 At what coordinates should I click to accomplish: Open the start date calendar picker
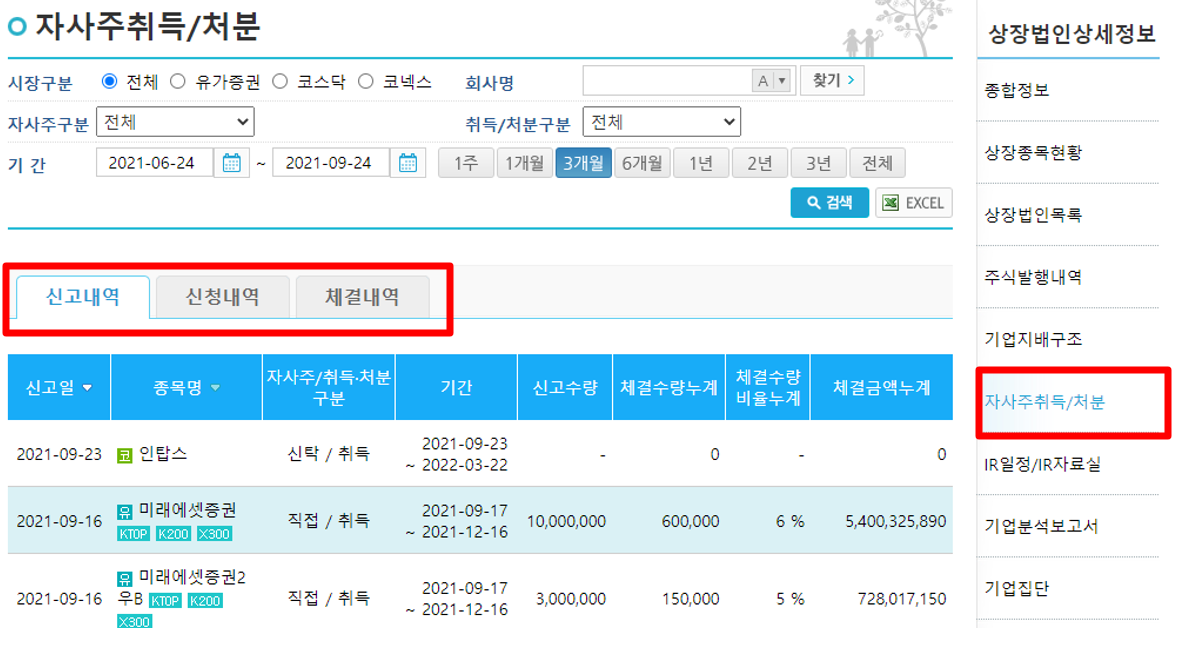(x=231, y=162)
